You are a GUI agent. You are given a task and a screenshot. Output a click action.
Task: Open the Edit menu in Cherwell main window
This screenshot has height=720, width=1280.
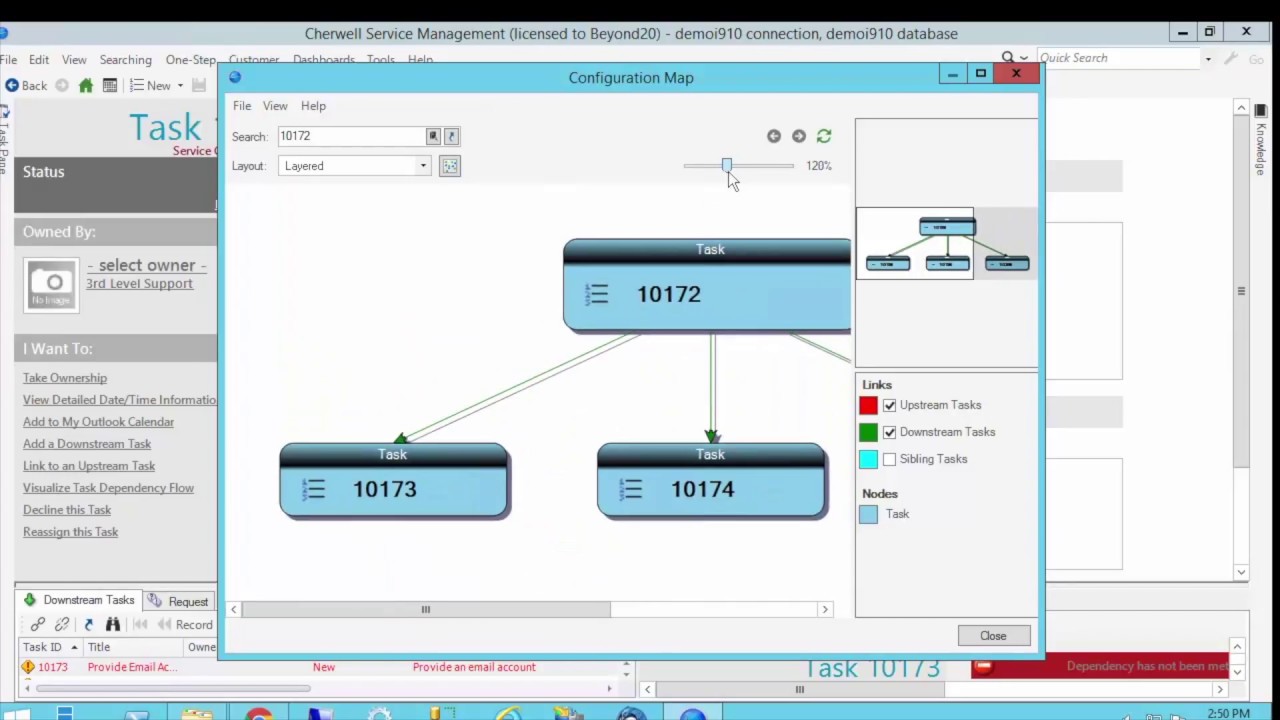click(39, 60)
